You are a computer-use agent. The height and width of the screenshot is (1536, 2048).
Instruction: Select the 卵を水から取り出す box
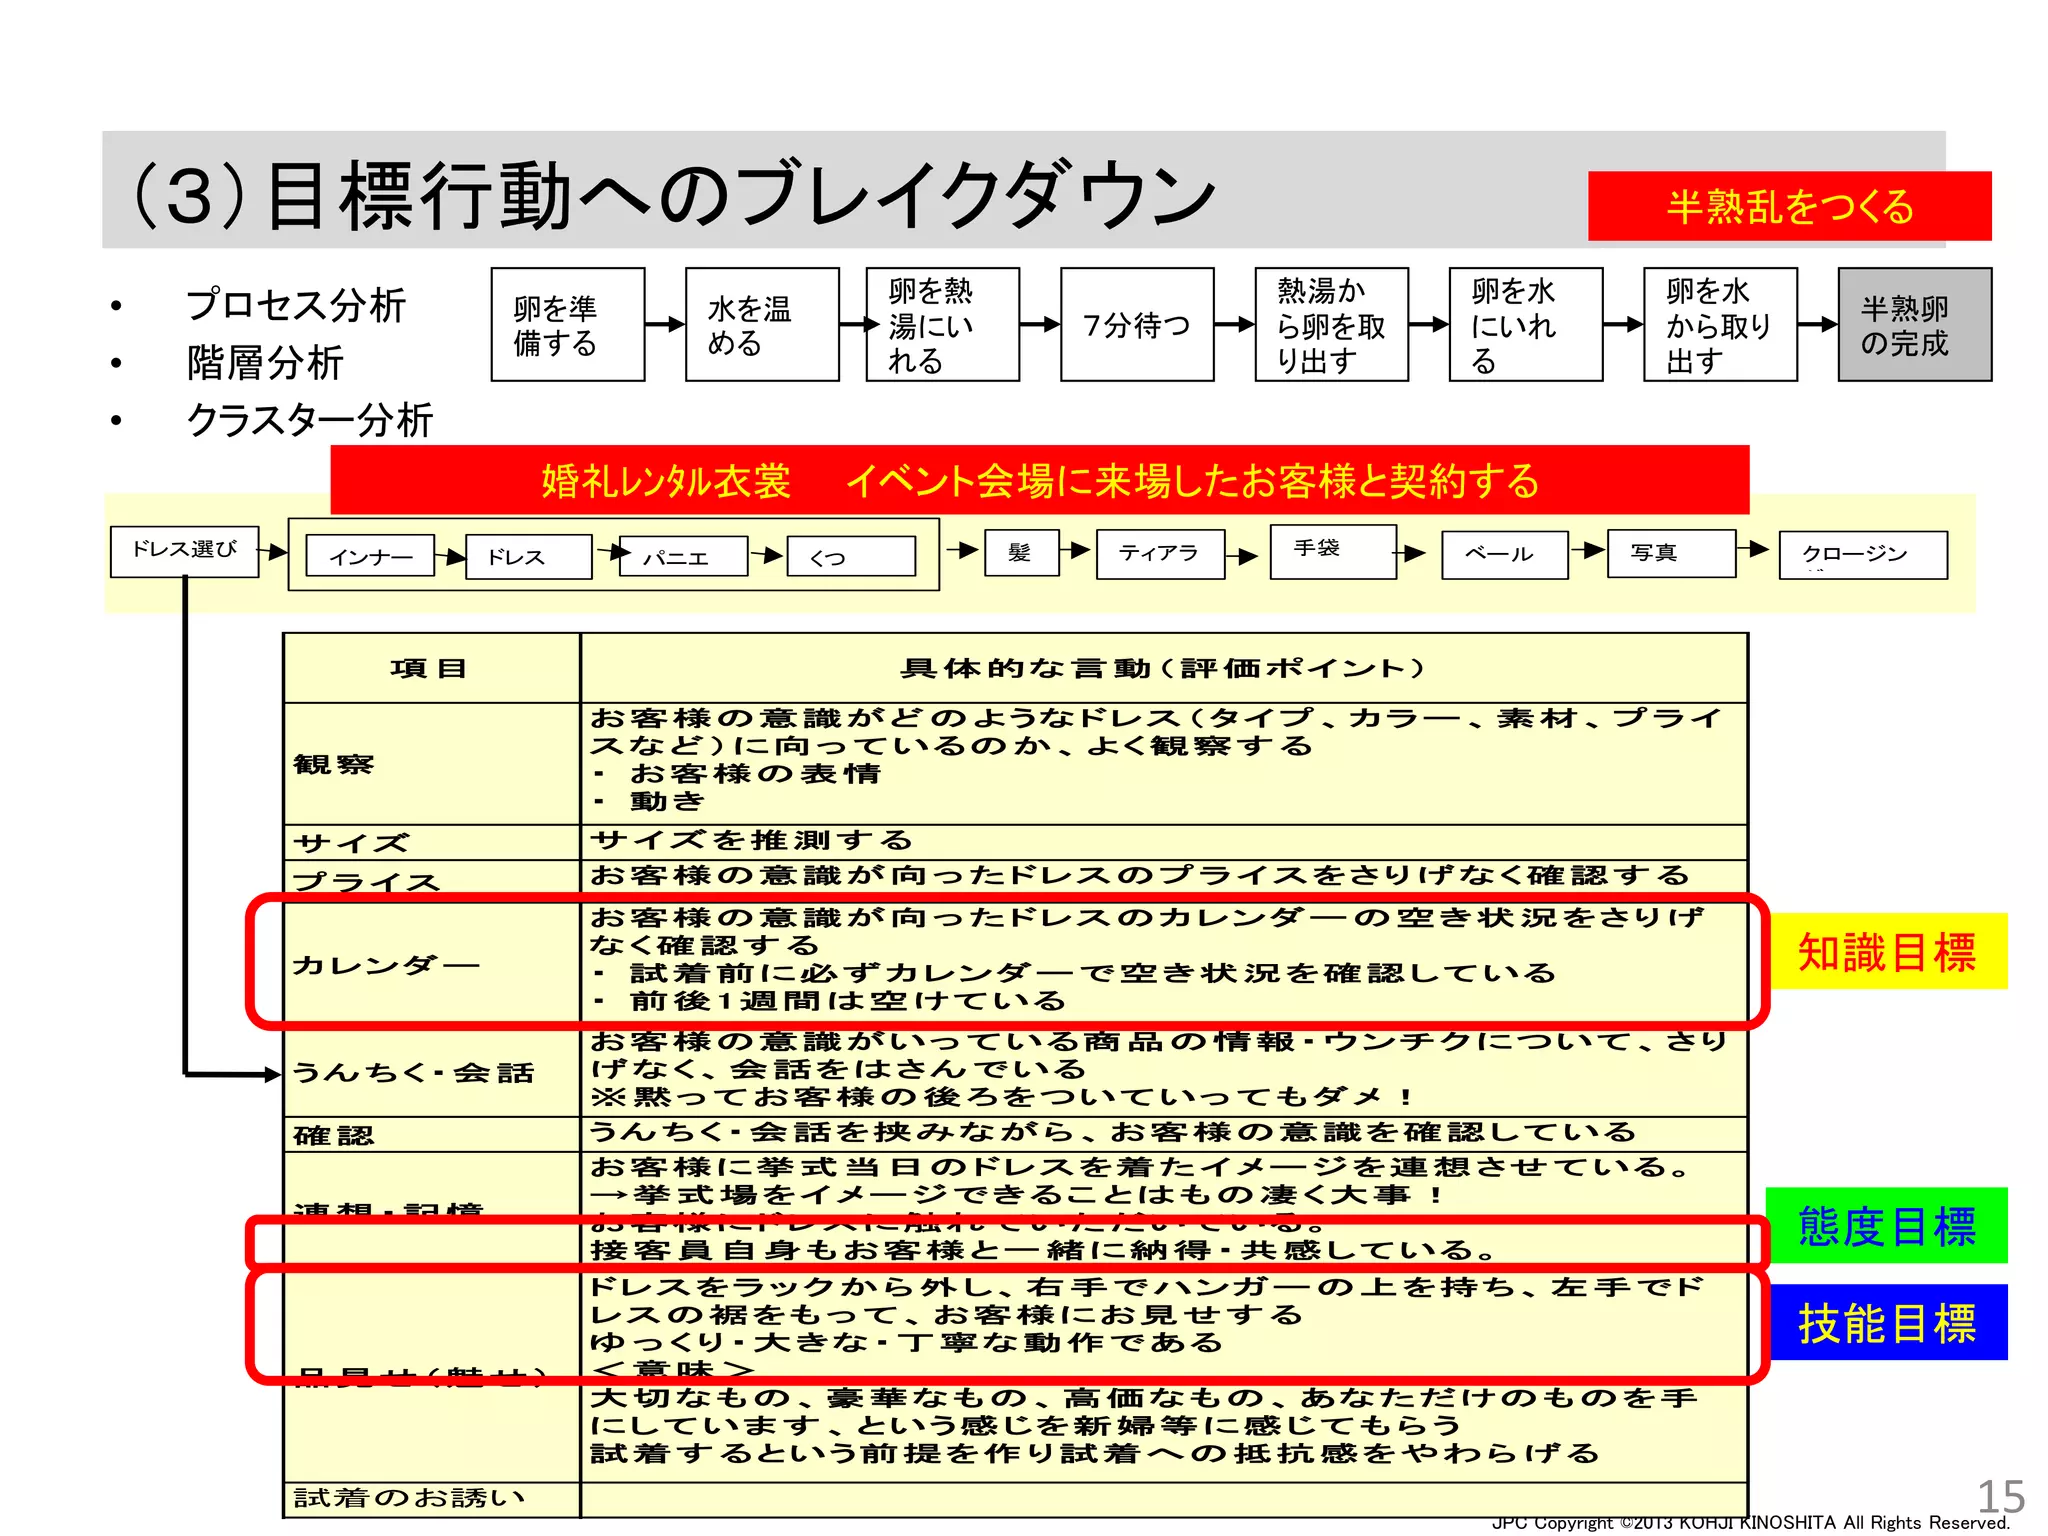1720,324
